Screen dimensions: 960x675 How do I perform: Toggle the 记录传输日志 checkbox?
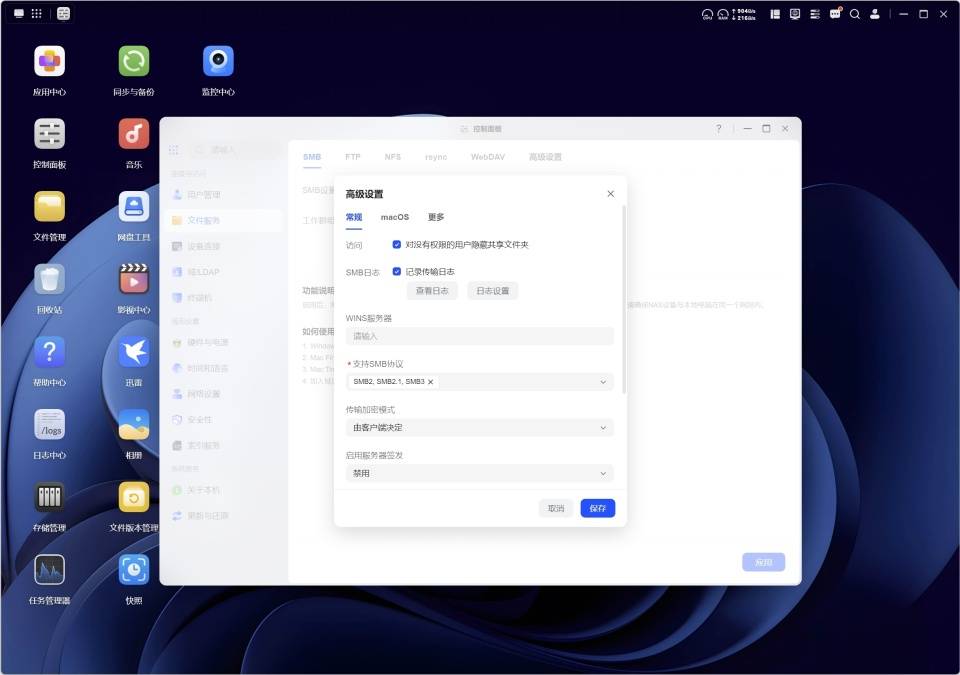click(397, 271)
